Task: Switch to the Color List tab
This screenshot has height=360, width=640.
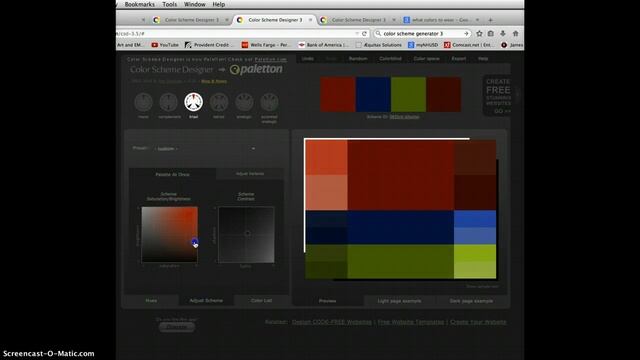Action: coord(261,300)
